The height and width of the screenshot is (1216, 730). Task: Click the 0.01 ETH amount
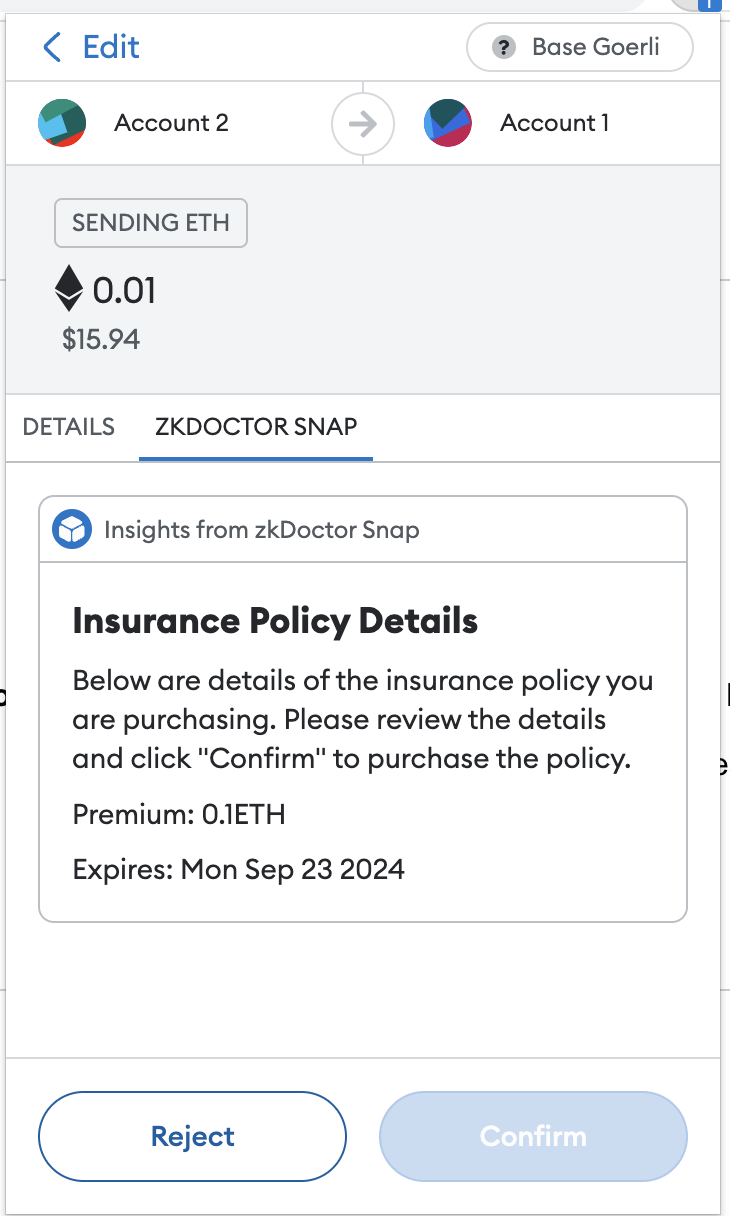point(124,291)
